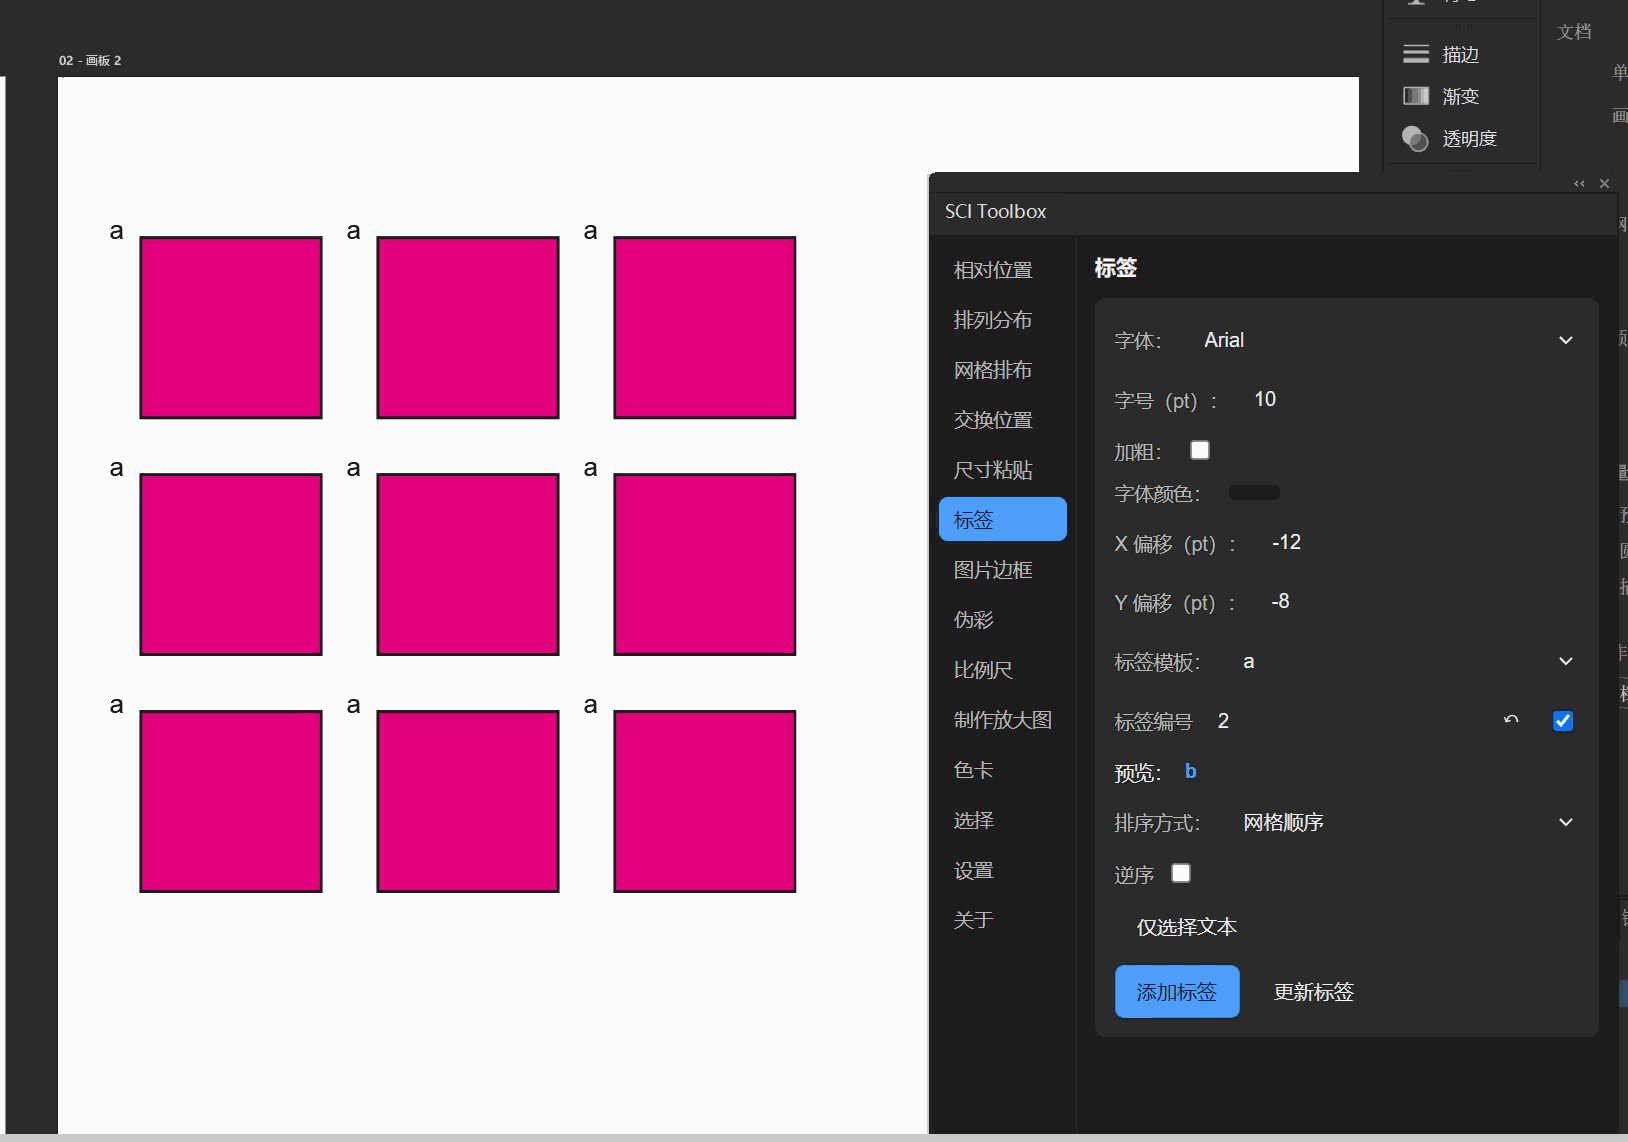Open 图片边框 section

(x=1003, y=570)
